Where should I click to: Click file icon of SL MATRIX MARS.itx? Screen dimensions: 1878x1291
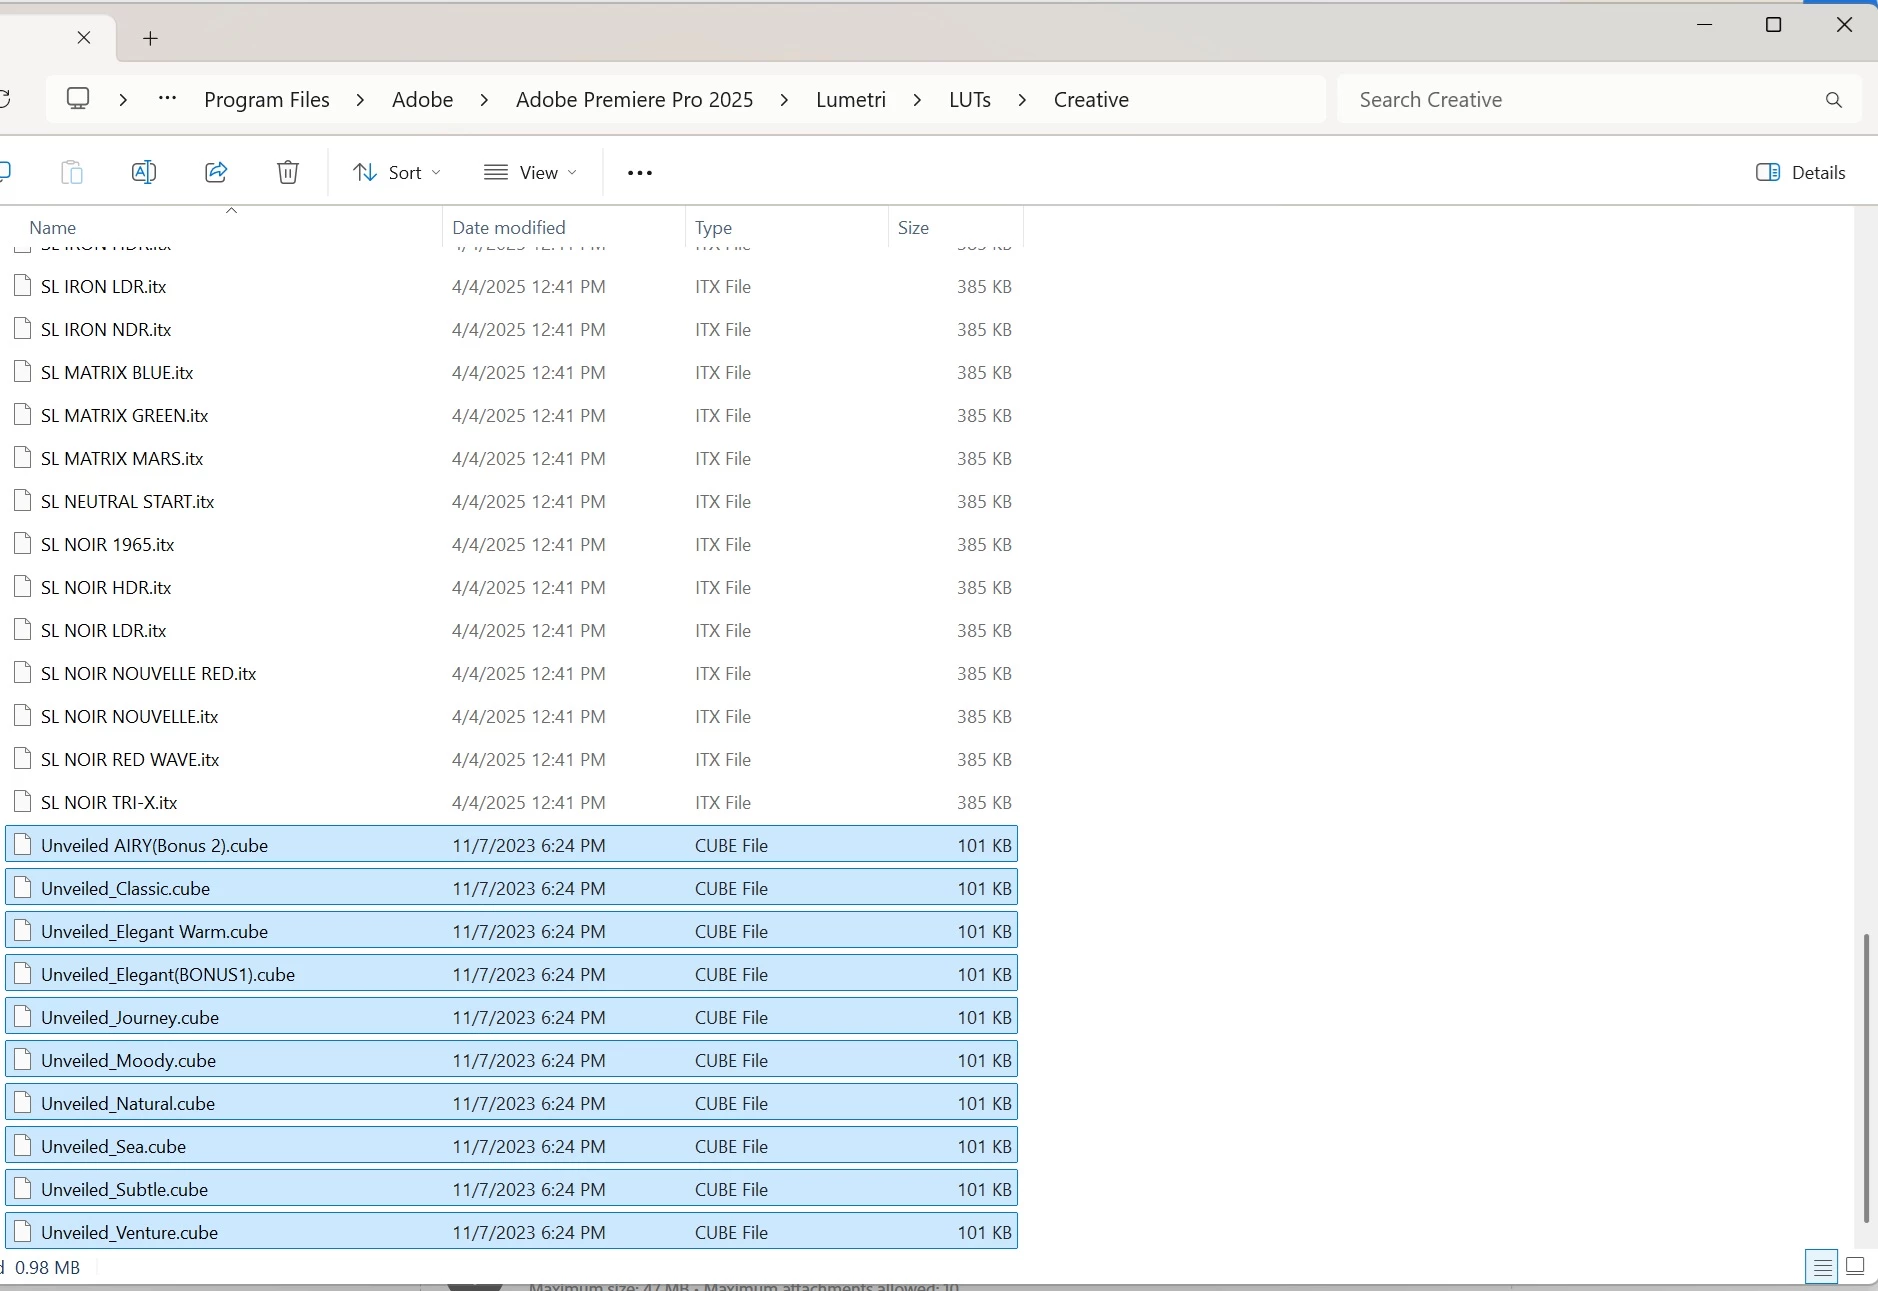click(x=22, y=458)
